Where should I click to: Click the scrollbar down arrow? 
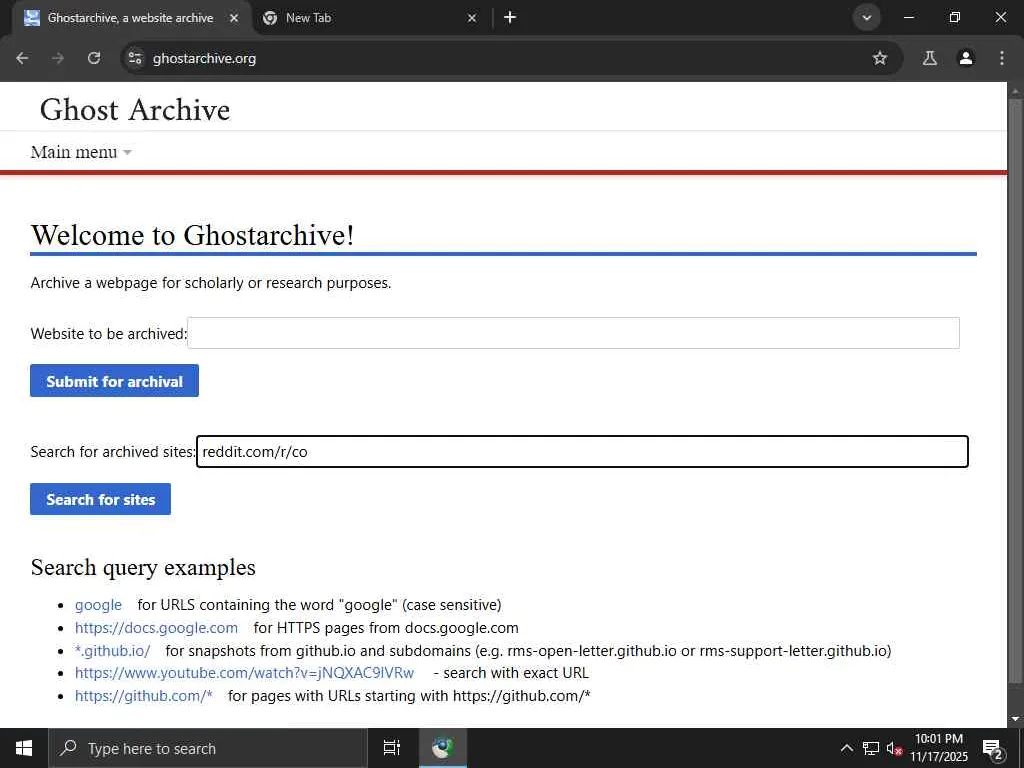point(1015,719)
